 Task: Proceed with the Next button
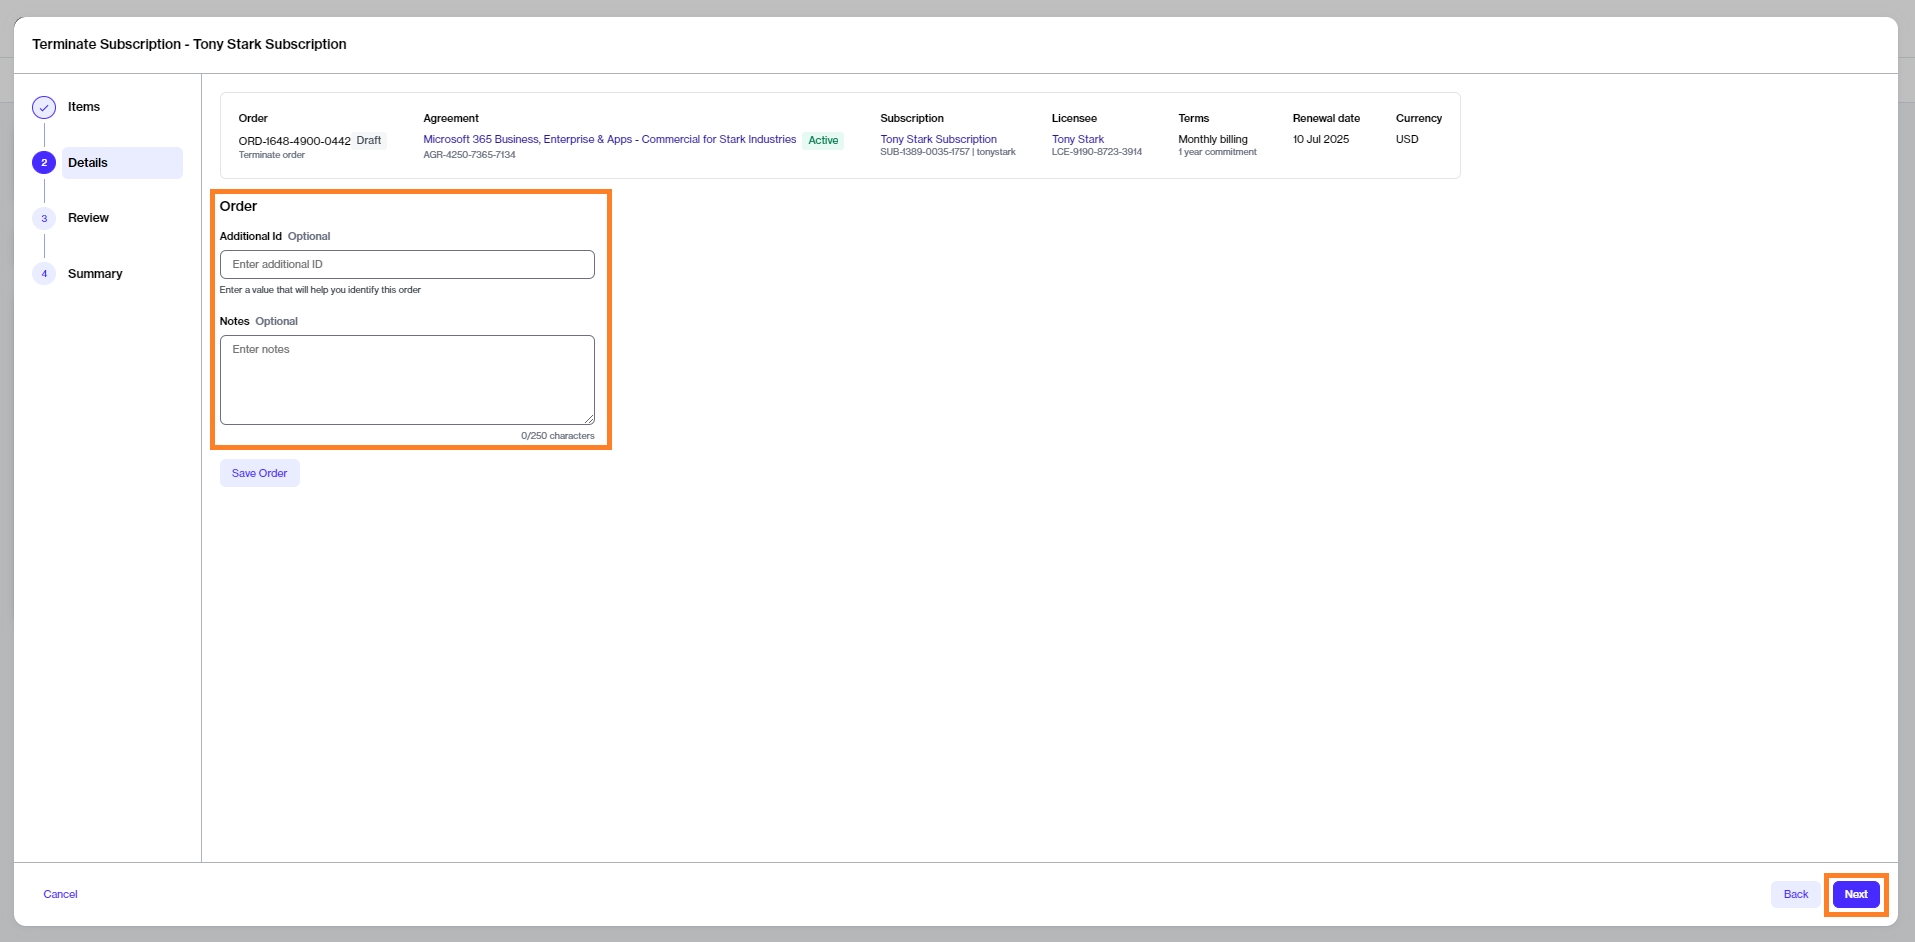click(x=1855, y=895)
